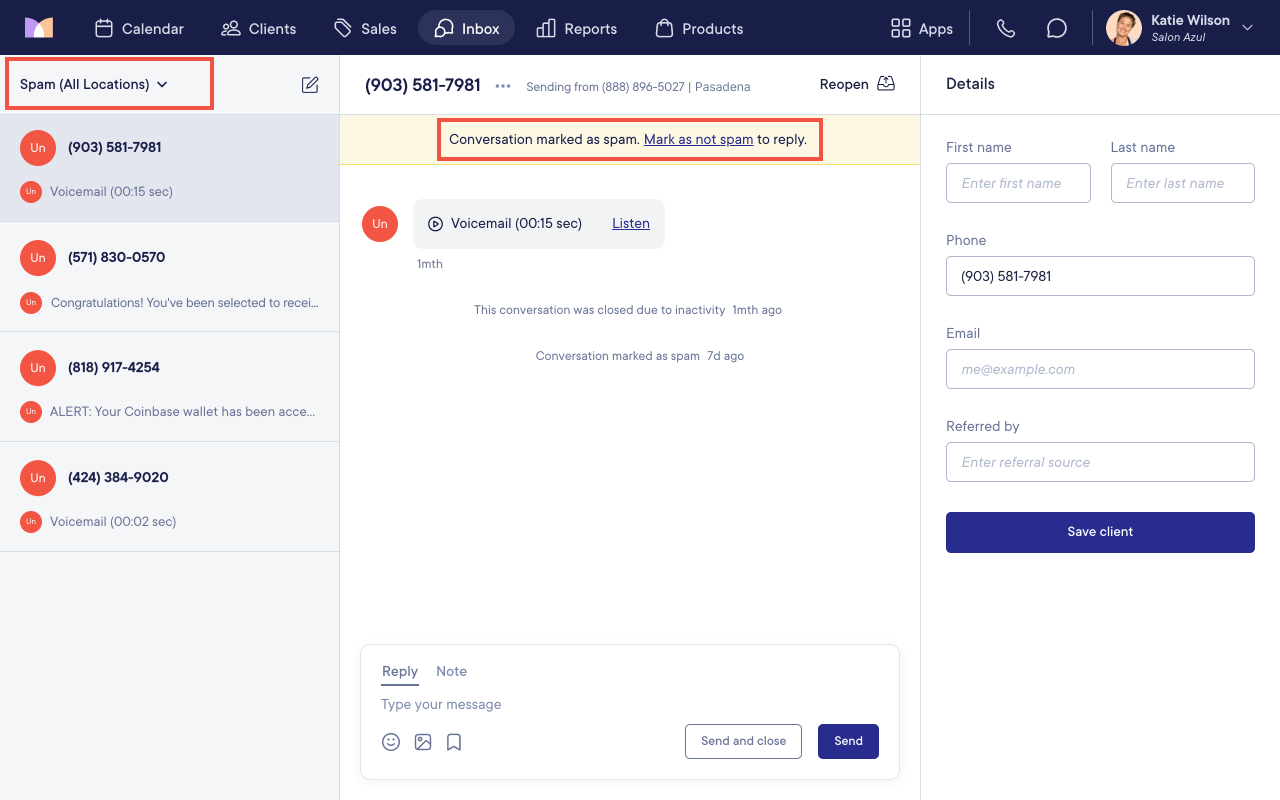Click the Save client button

click(x=1100, y=532)
